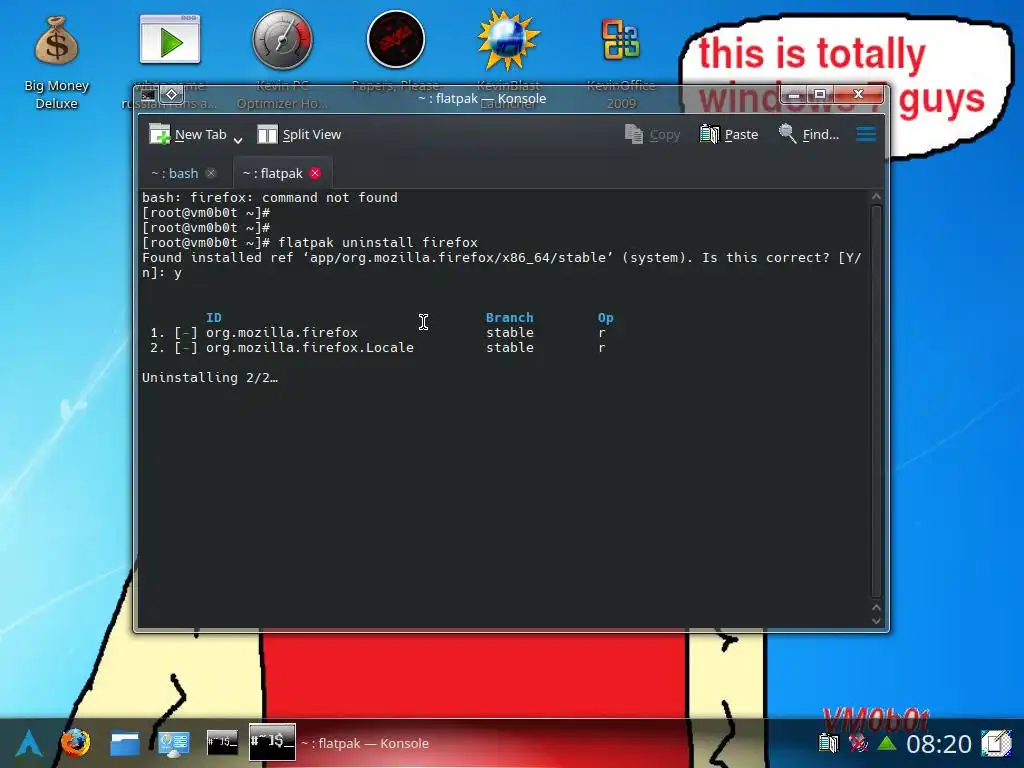Click the New Tab button
This screenshot has width=1024, height=768.
click(x=188, y=135)
